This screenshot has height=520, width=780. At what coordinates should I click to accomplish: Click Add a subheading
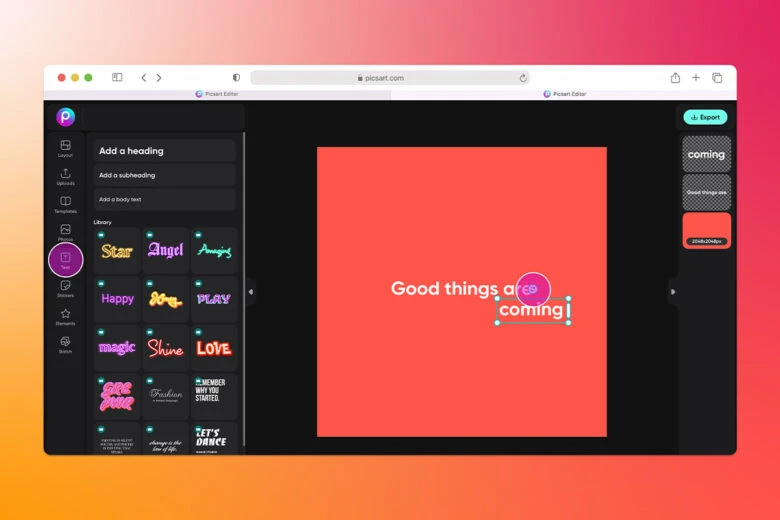[165, 175]
